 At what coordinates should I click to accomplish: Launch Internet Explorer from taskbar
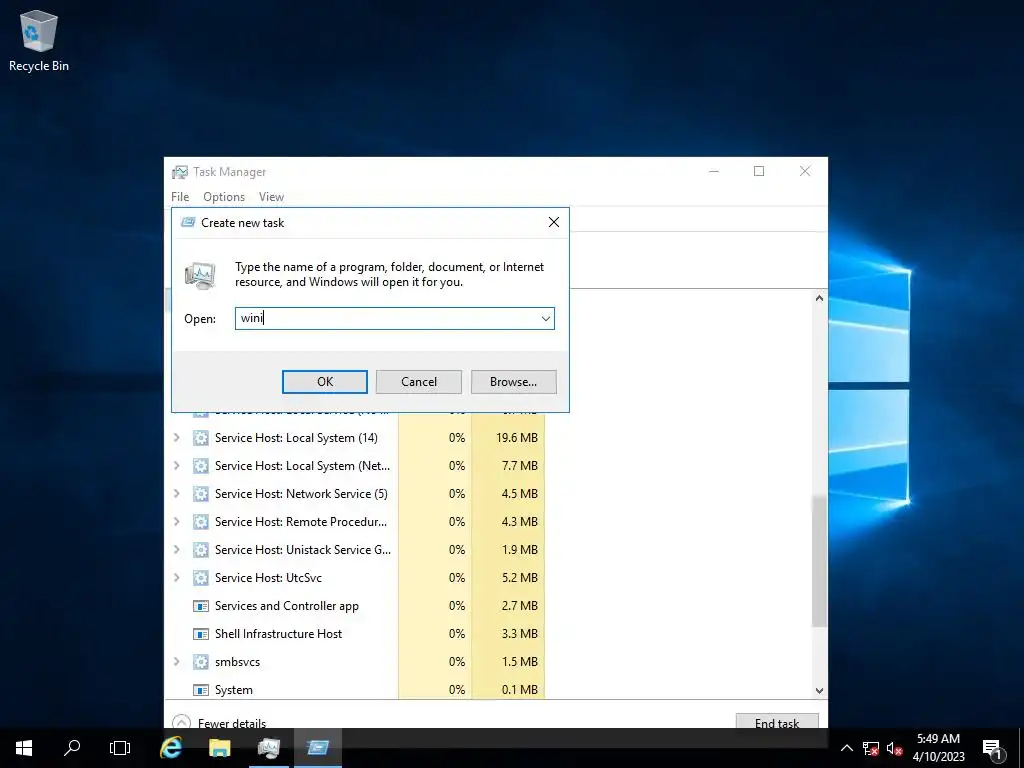point(171,748)
